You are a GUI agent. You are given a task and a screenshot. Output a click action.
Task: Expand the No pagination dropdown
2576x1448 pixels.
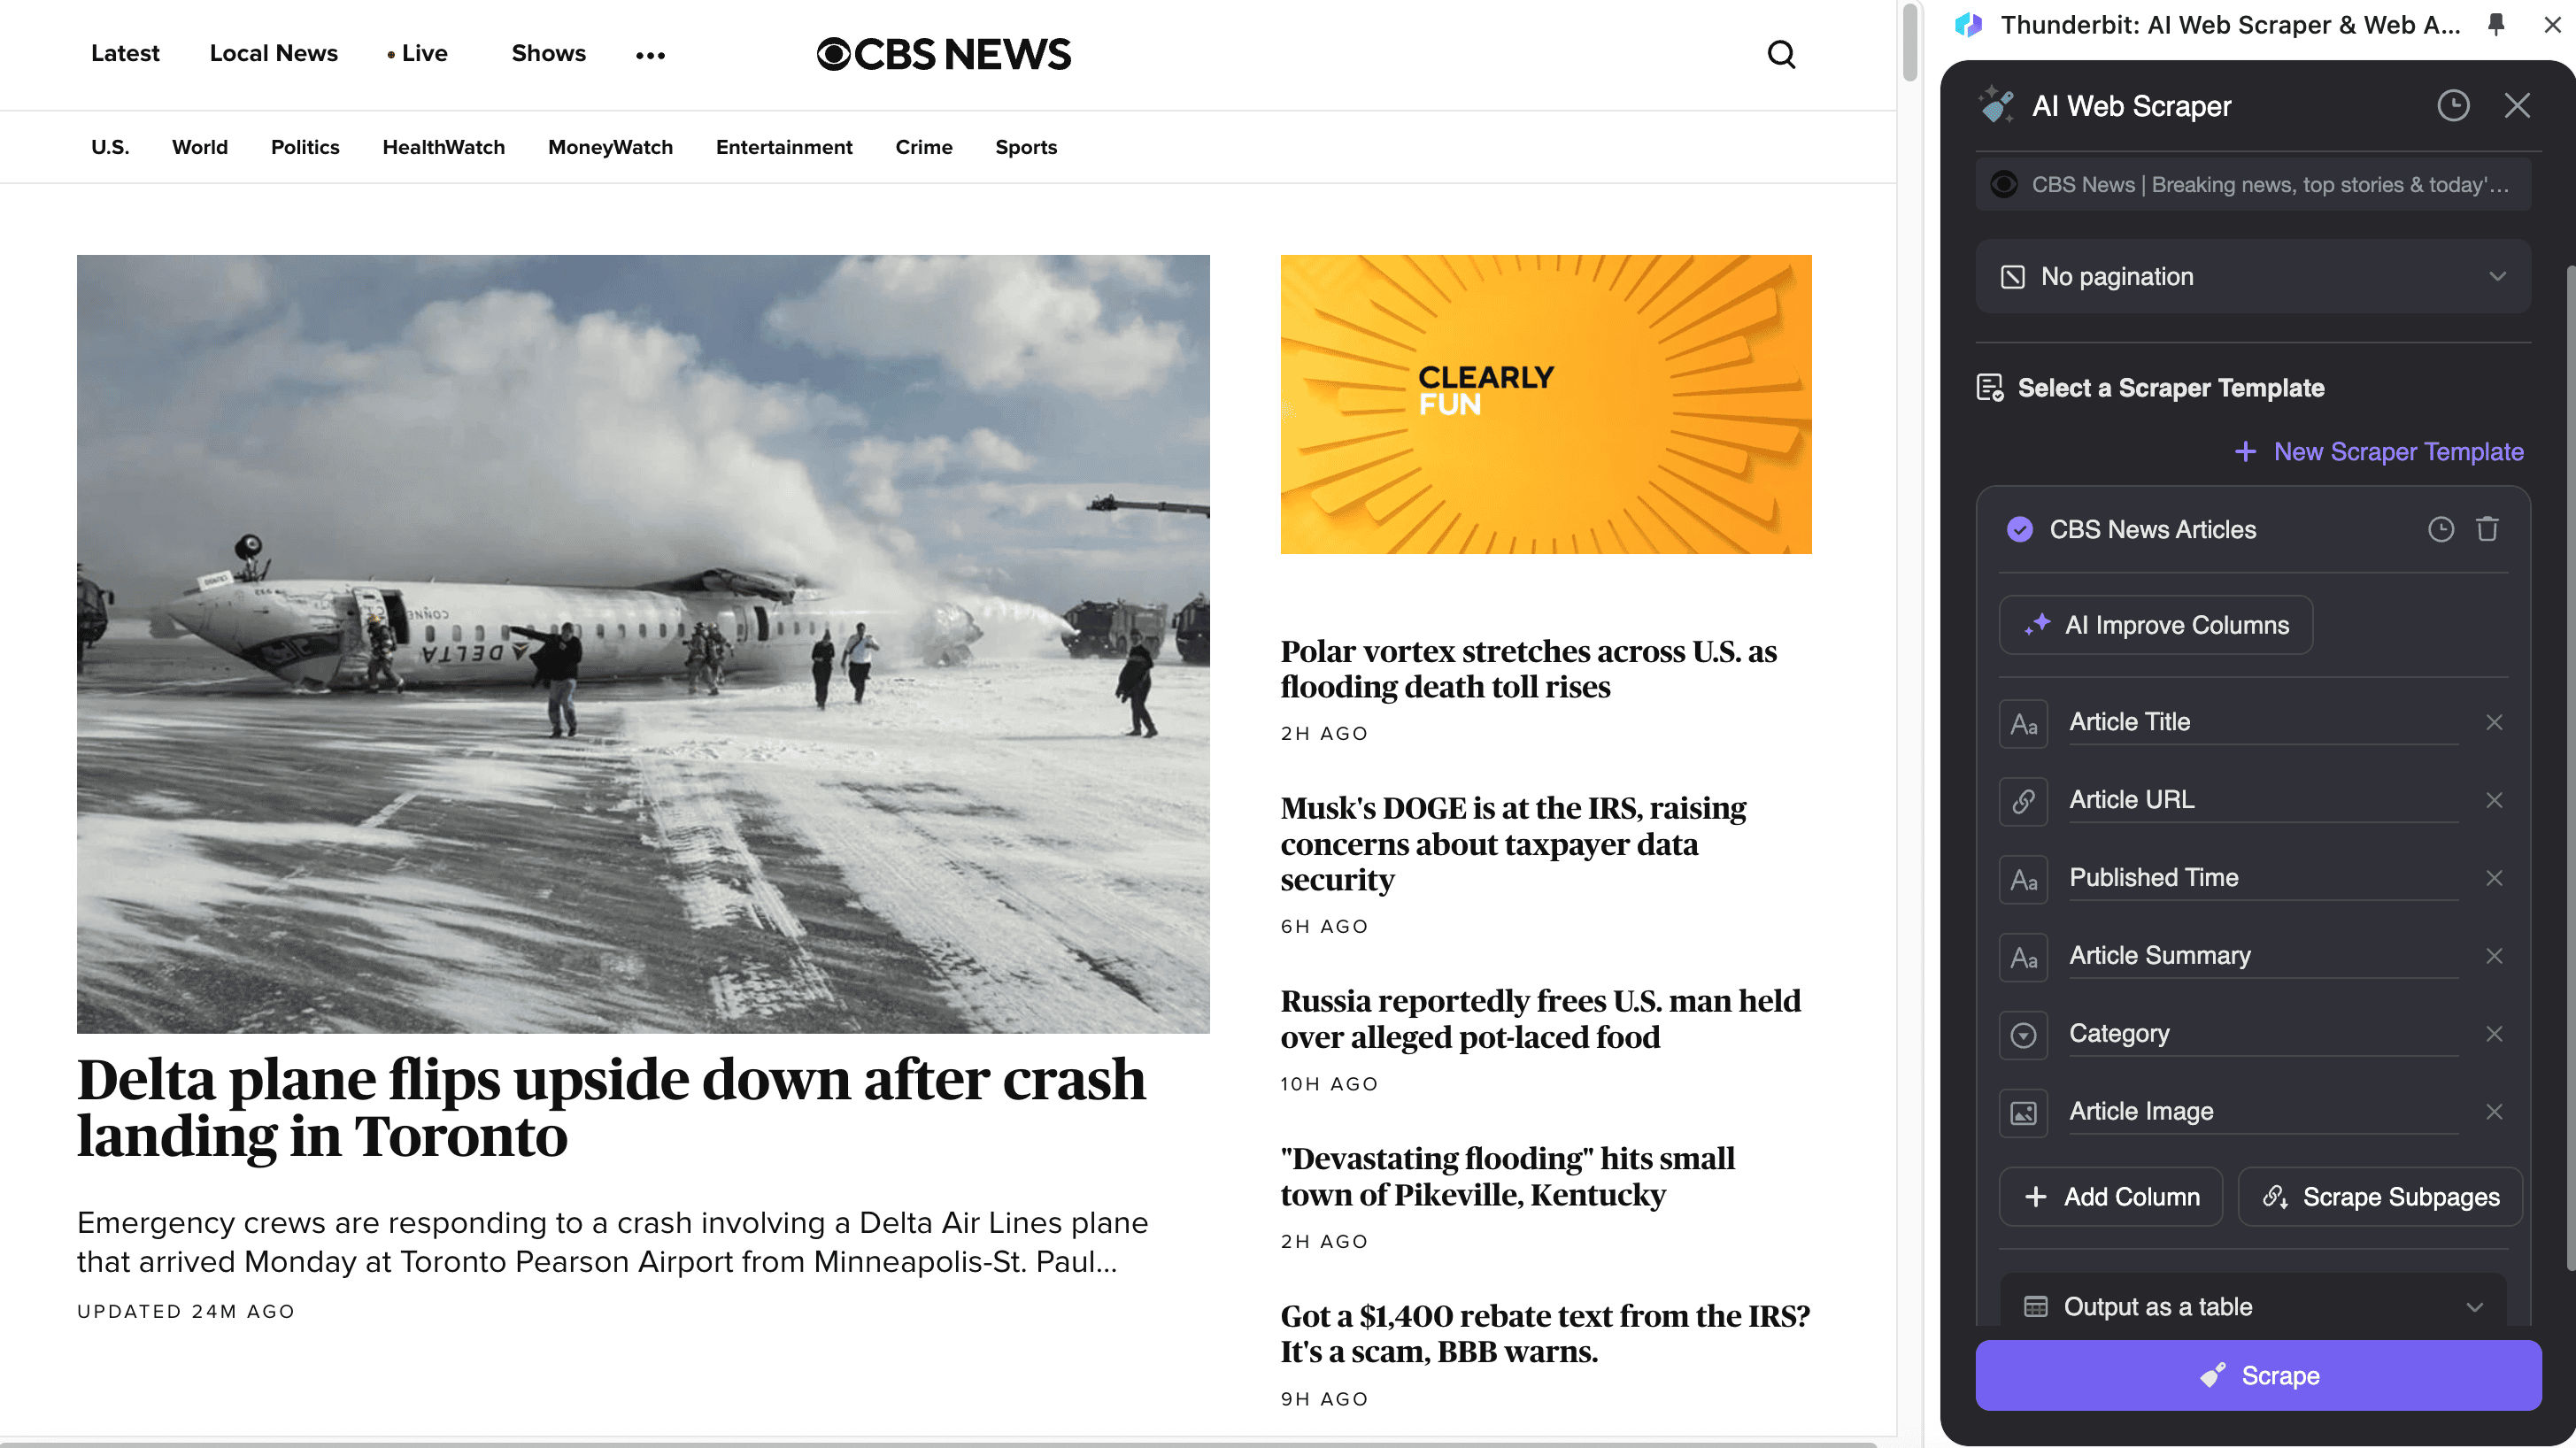click(x=2253, y=277)
